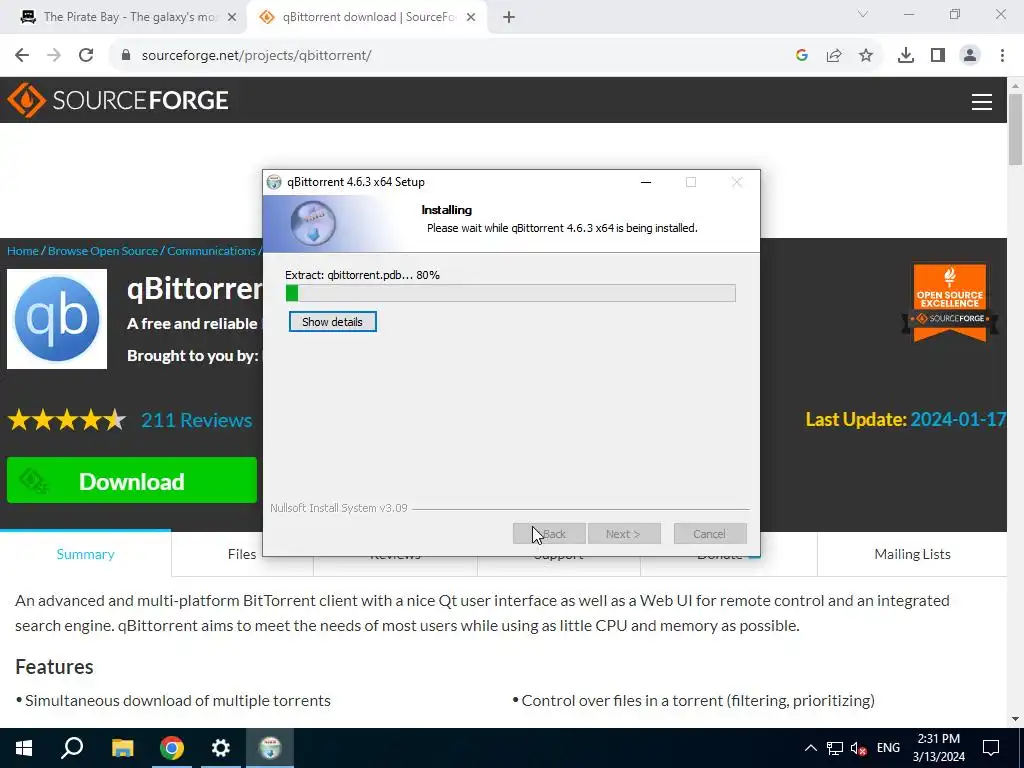Click the taskbar clock 2:31 PM
The width and height of the screenshot is (1024, 768).
point(939,748)
